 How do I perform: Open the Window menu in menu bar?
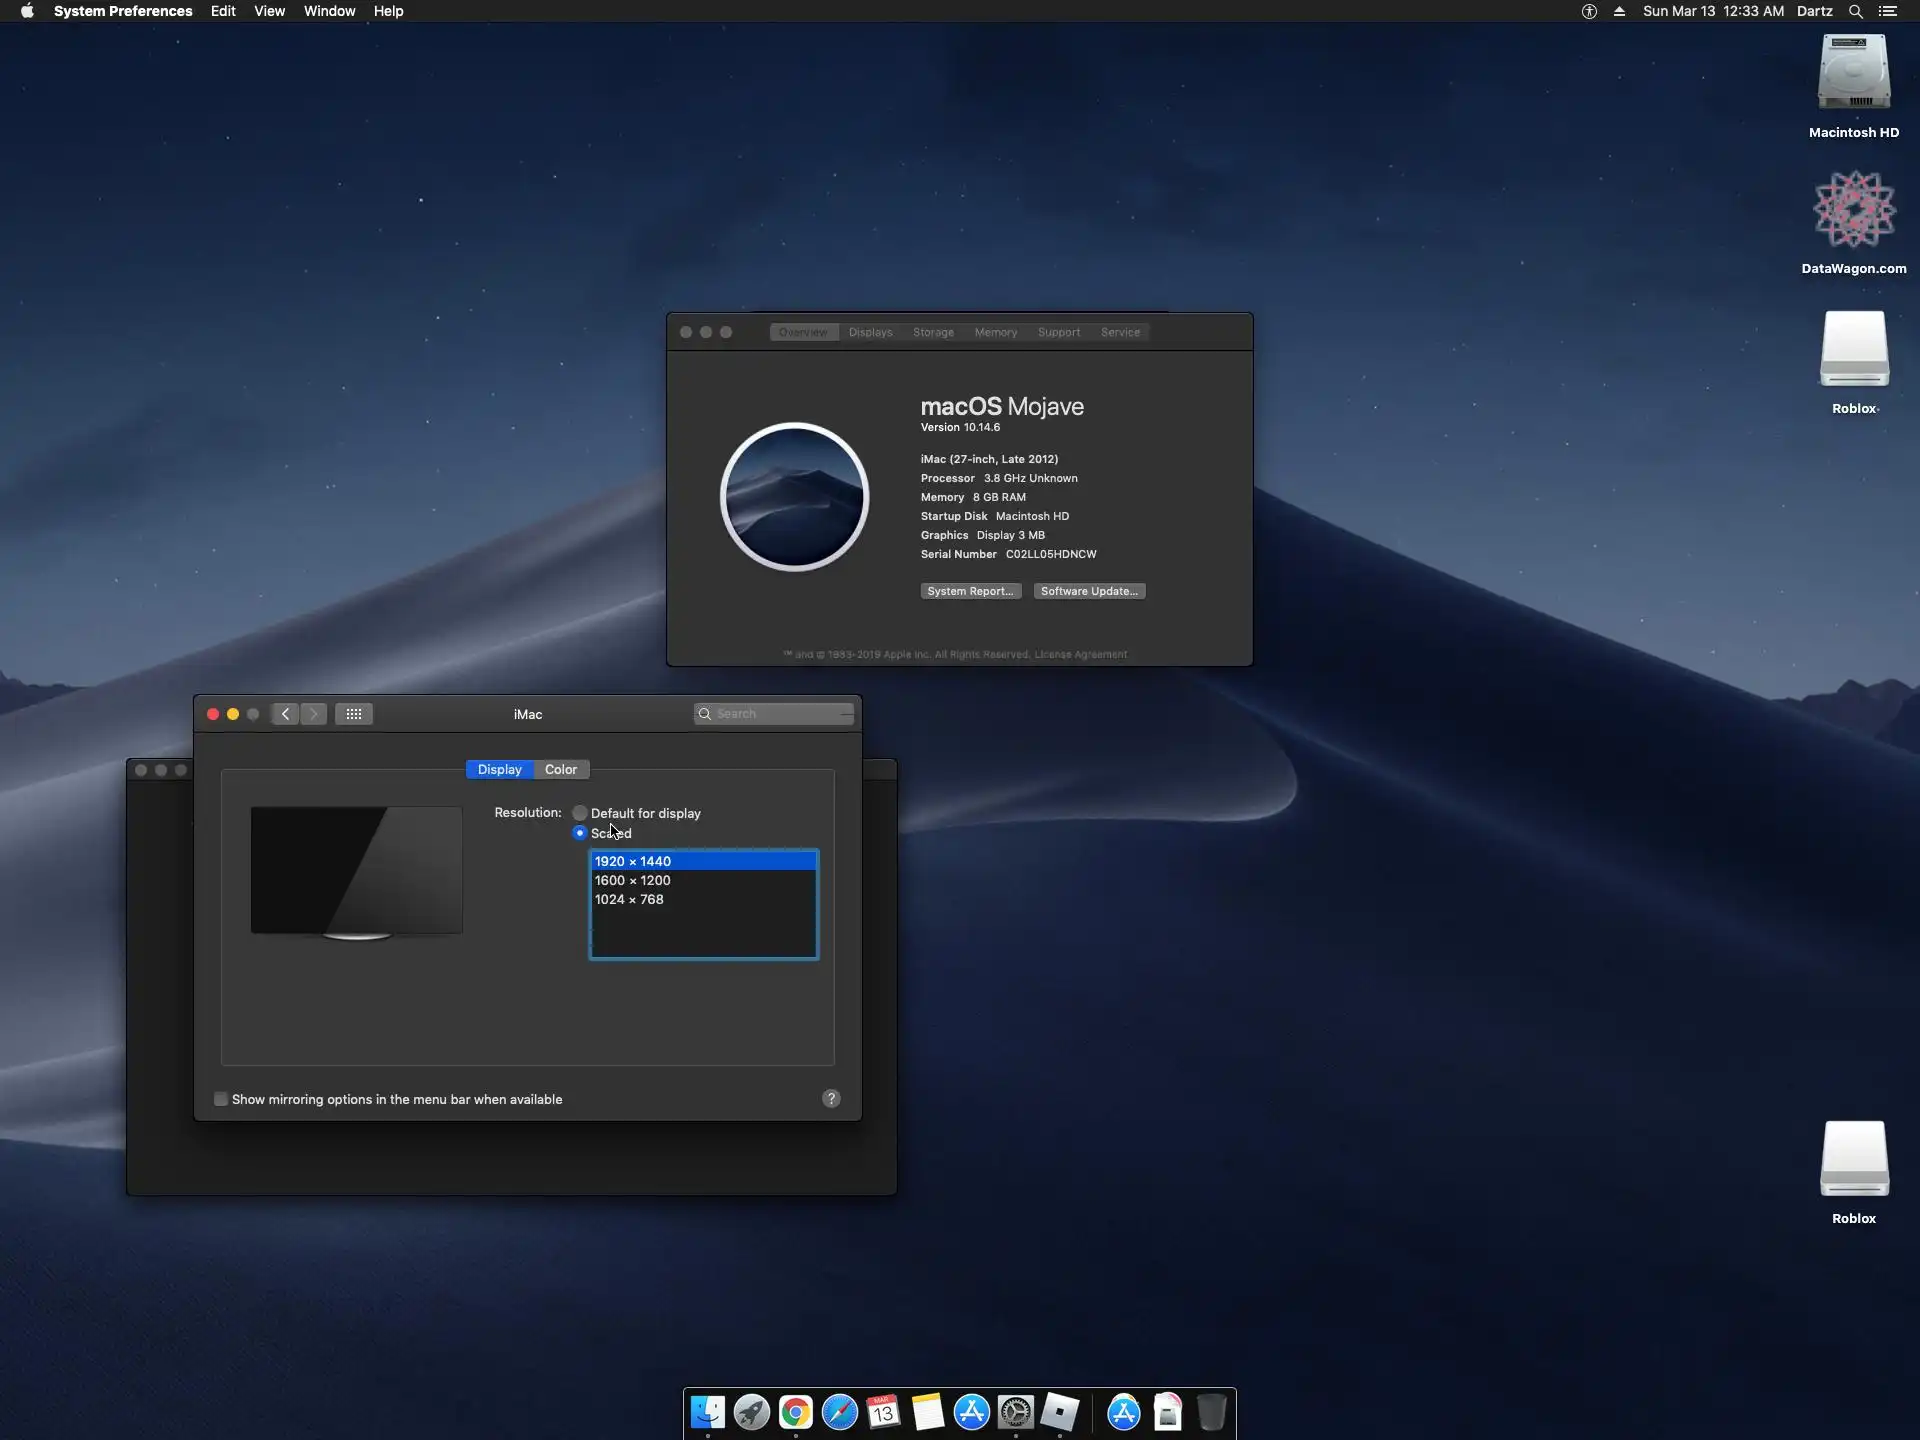tap(329, 11)
